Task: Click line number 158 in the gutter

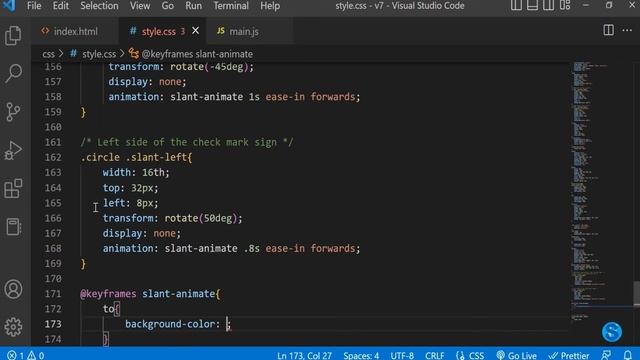Action: pos(53,97)
